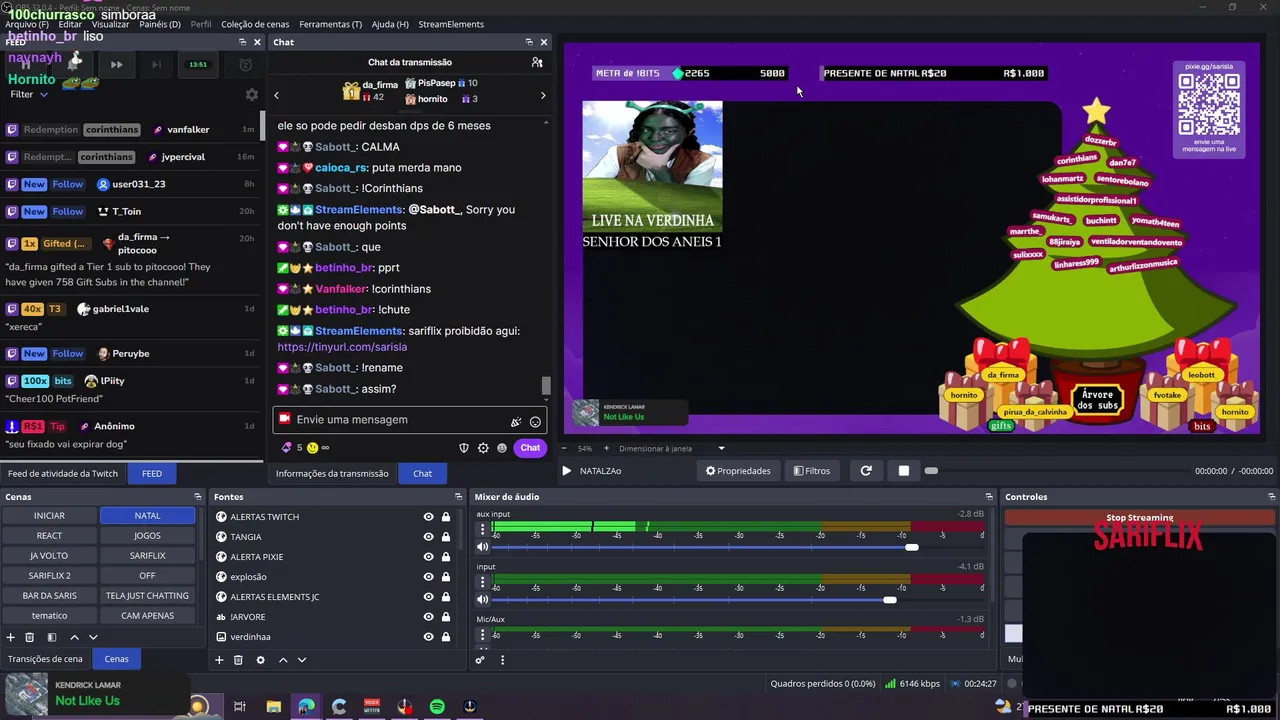The image size is (1280, 720).
Task: Open chat community users icon
Action: point(537,62)
